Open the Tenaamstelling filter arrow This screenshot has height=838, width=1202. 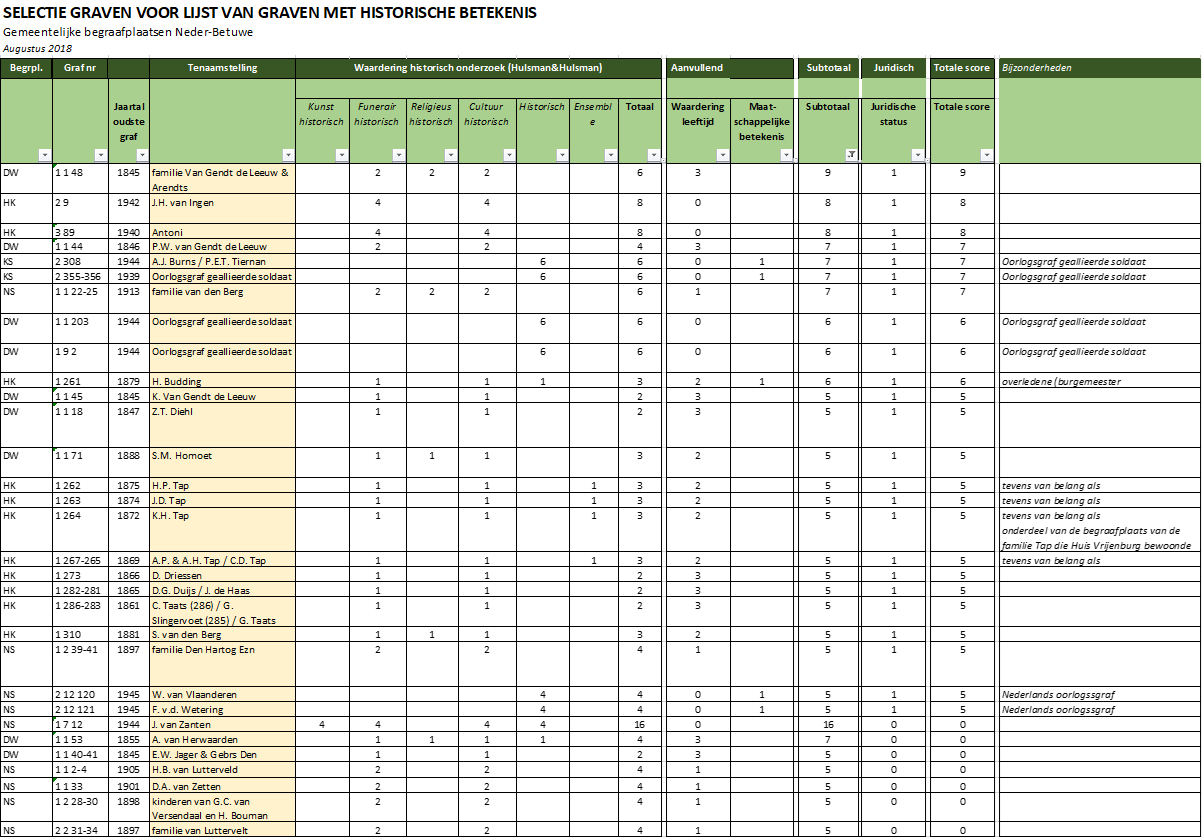(288, 155)
